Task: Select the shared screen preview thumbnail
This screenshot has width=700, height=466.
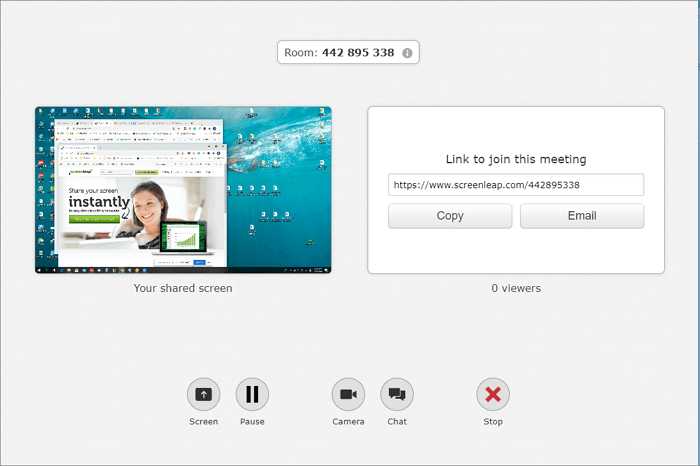Action: pos(183,190)
